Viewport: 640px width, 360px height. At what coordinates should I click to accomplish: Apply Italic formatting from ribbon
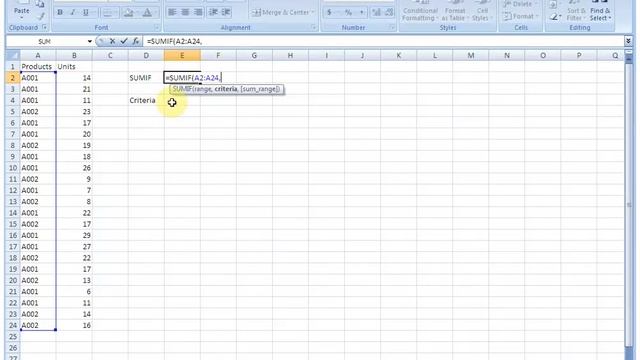click(73, 12)
